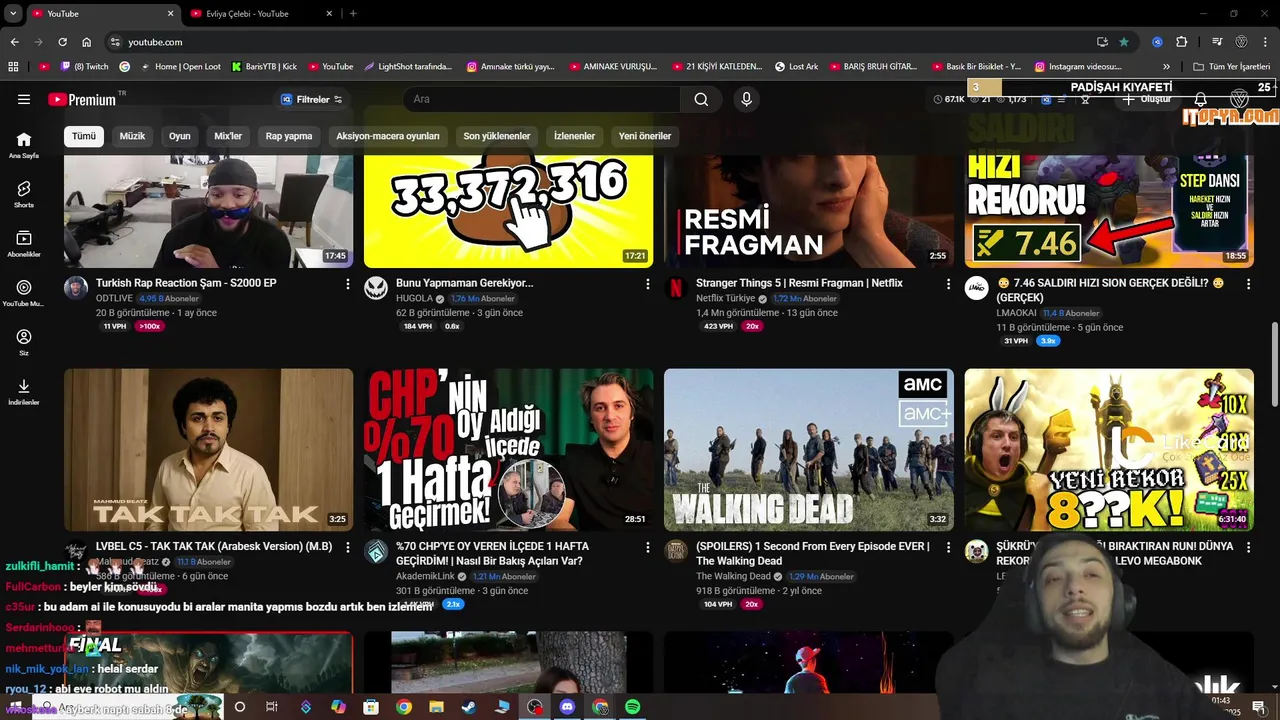Open Steam from the taskbar

tap(468, 707)
